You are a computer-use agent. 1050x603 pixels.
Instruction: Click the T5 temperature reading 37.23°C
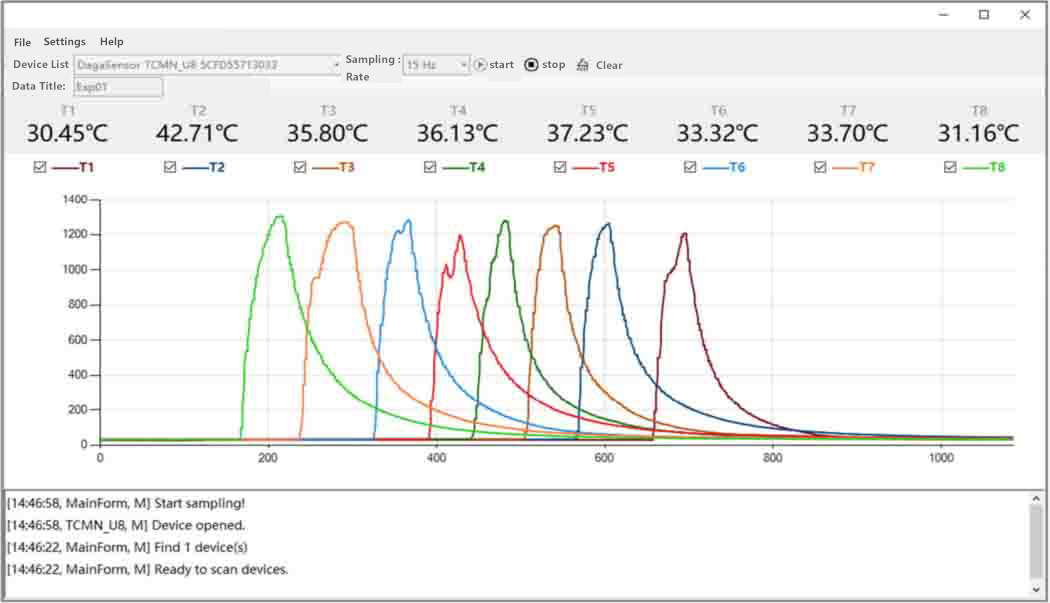588,133
